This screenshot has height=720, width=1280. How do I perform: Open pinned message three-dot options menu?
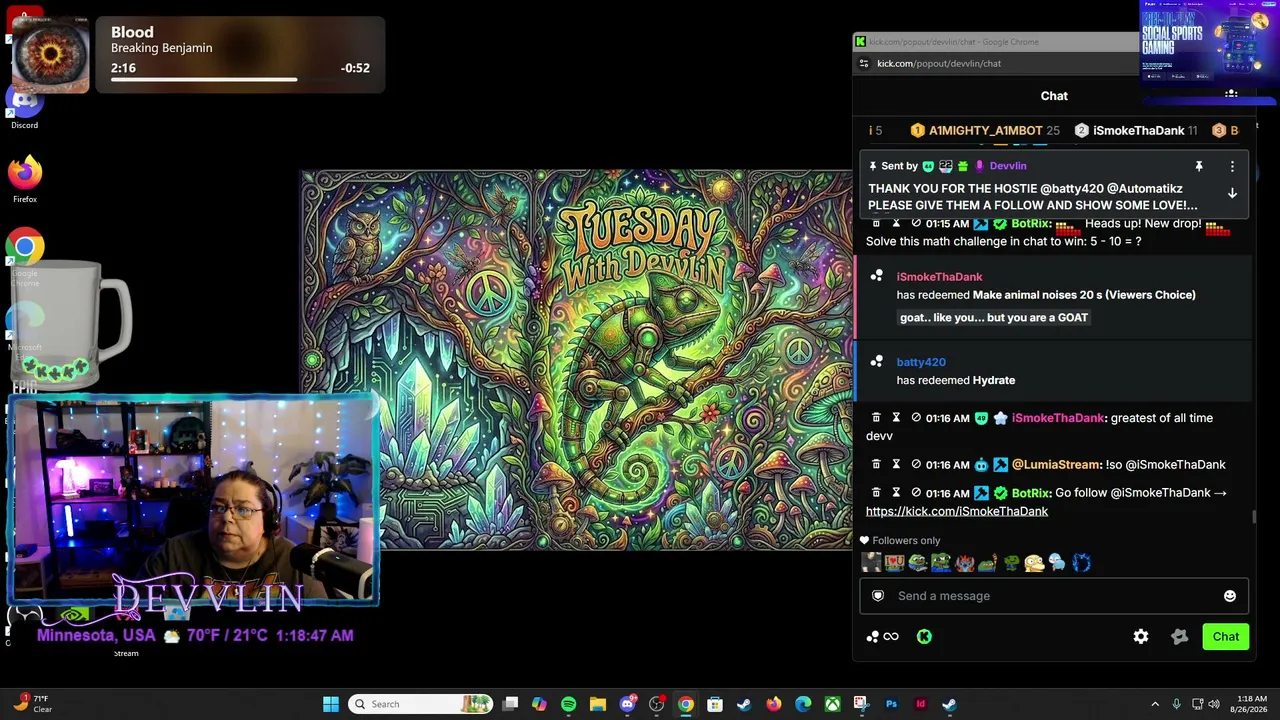(x=1232, y=166)
